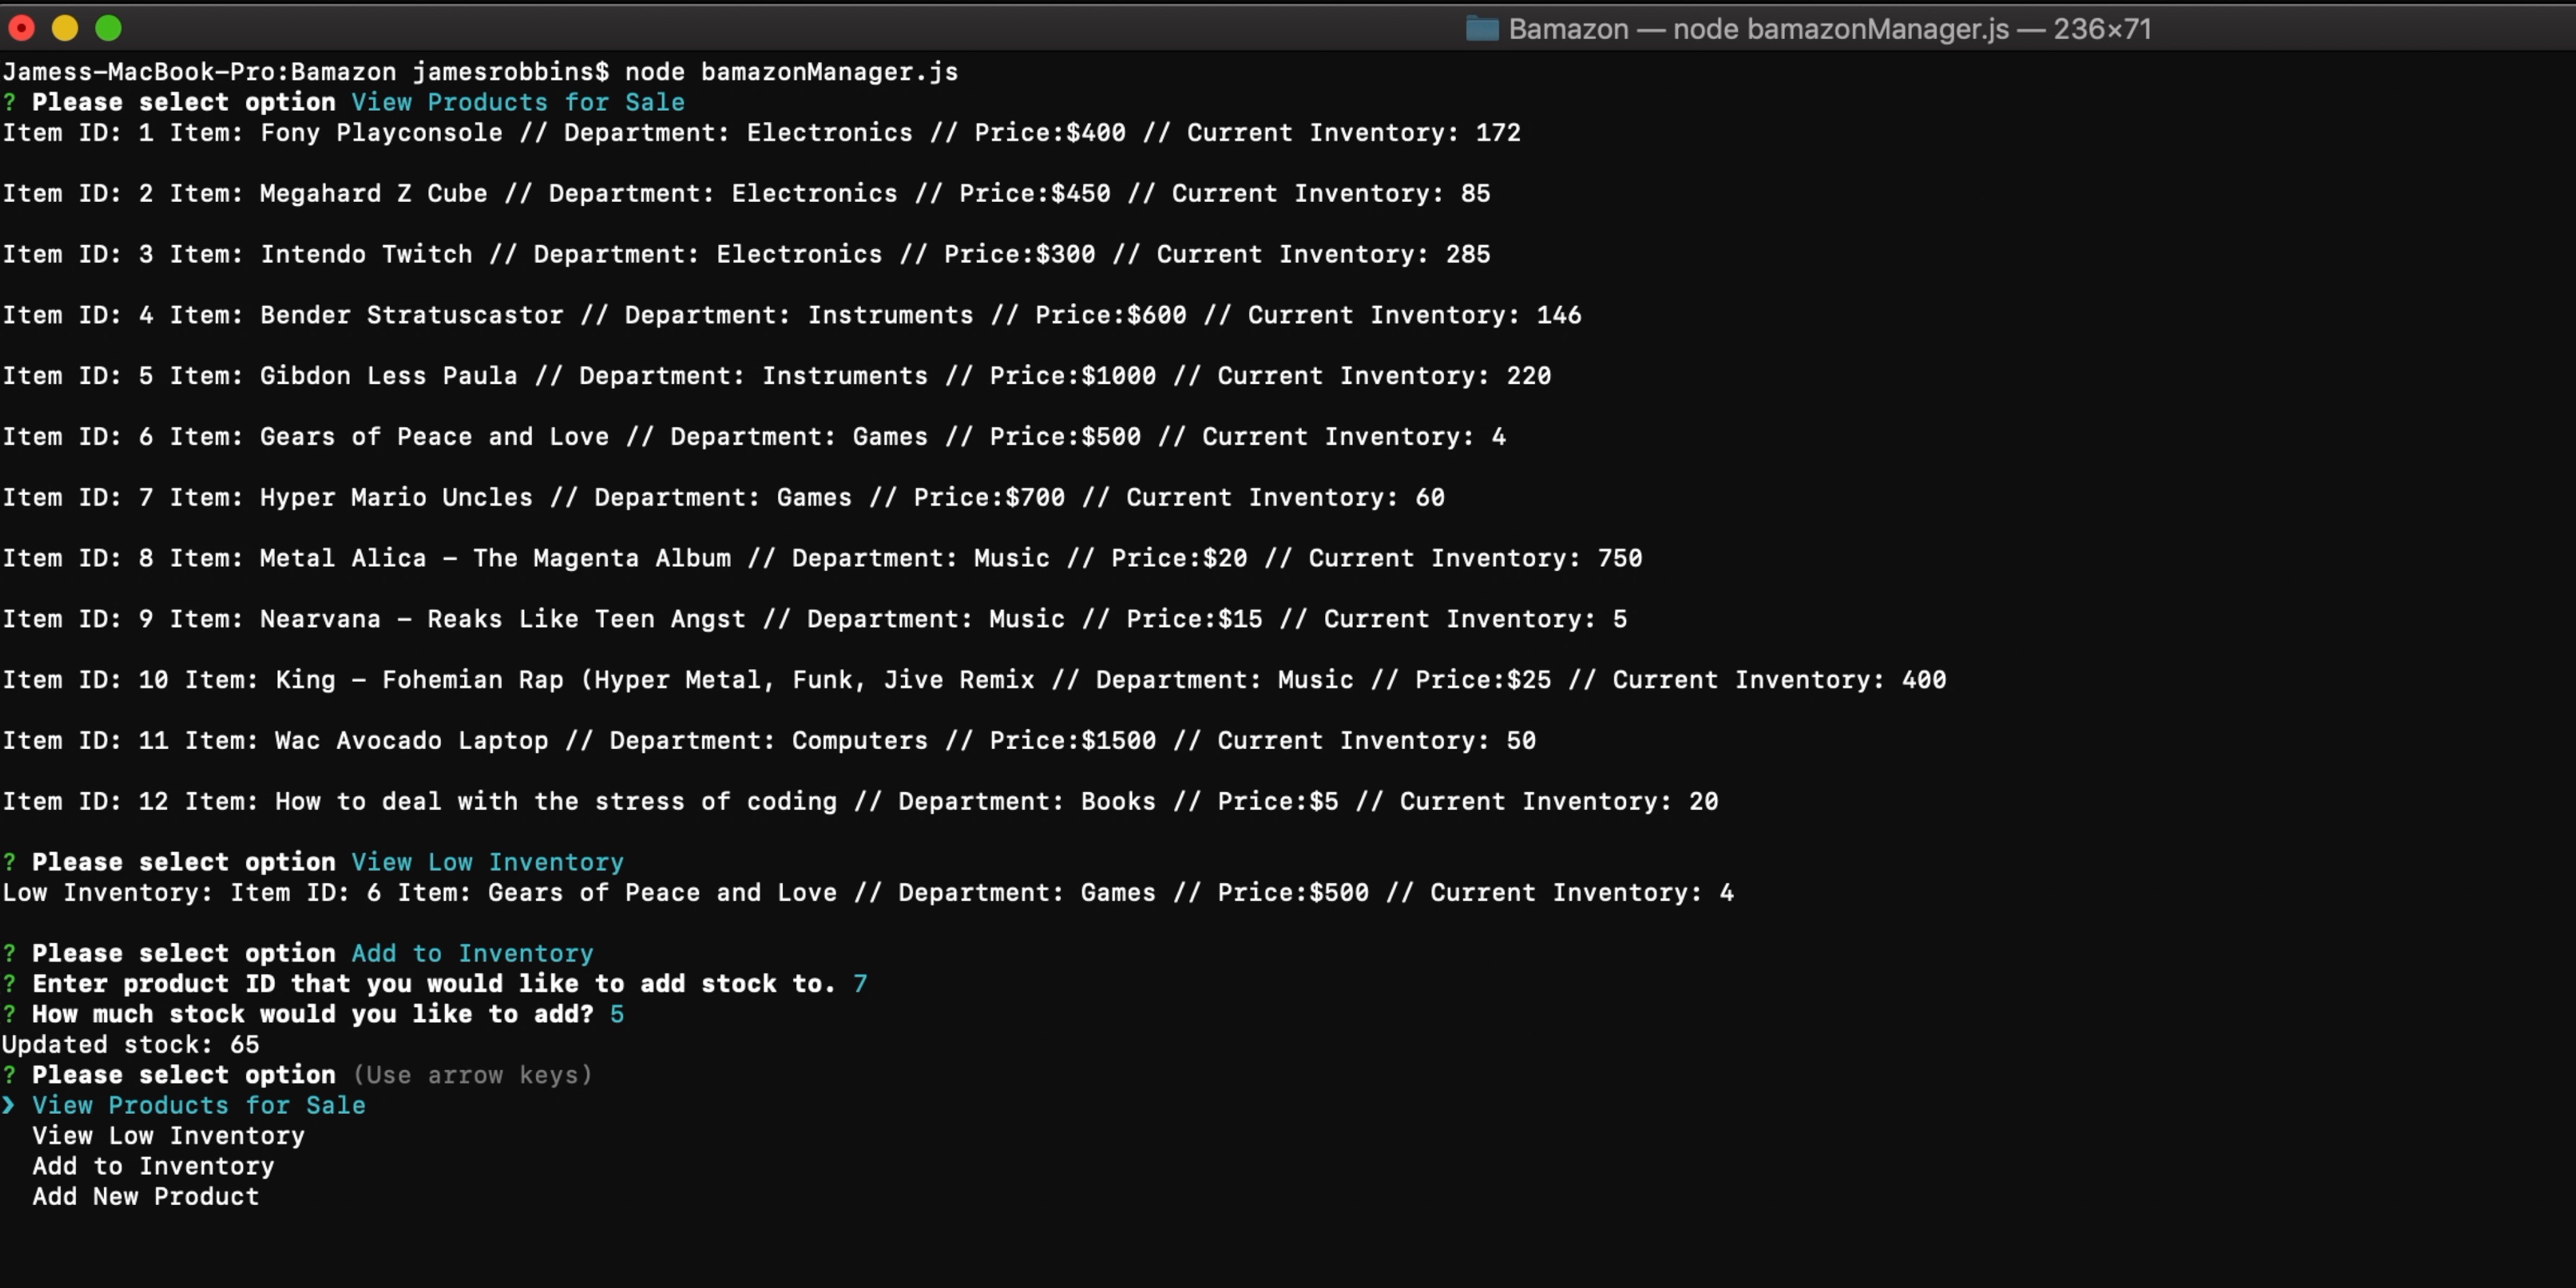
Task: Click the 'How much stock would you like to add?' line
Action: pyautogui.click(x=313, y=1014)
